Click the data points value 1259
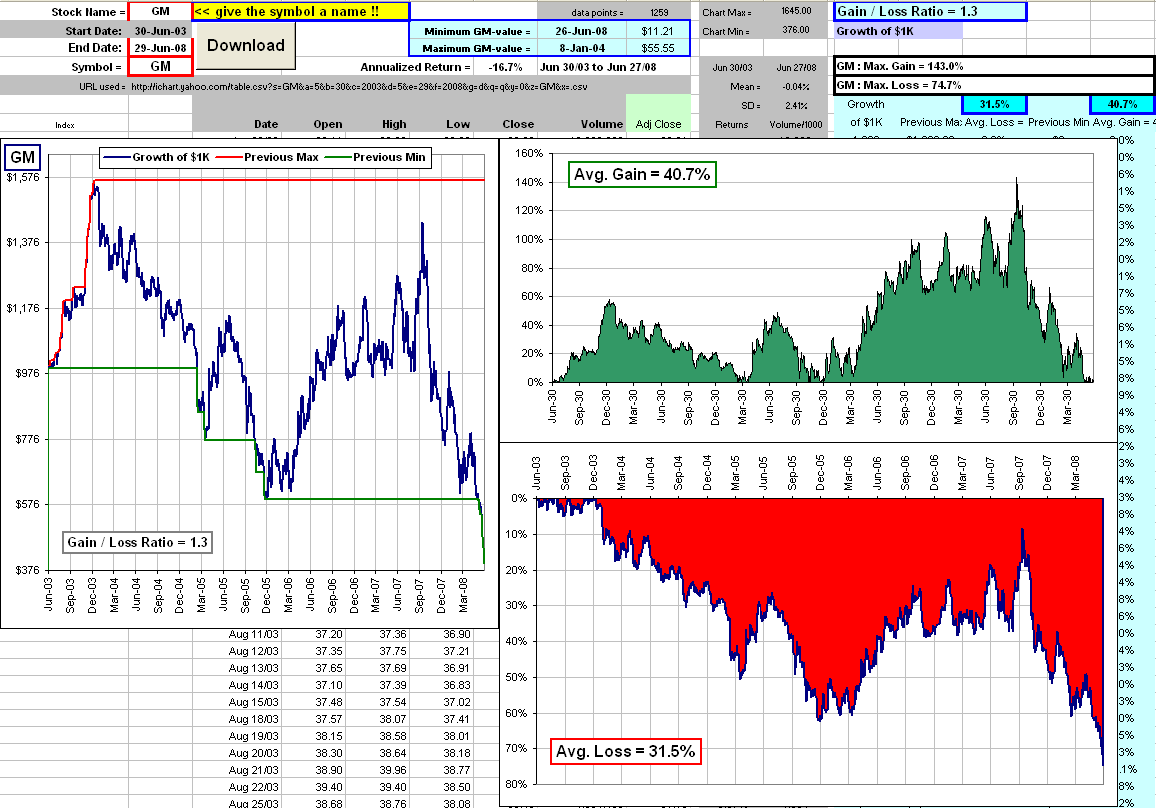The width and height of the screenshot is (1156, 808). tap(659, 13)
